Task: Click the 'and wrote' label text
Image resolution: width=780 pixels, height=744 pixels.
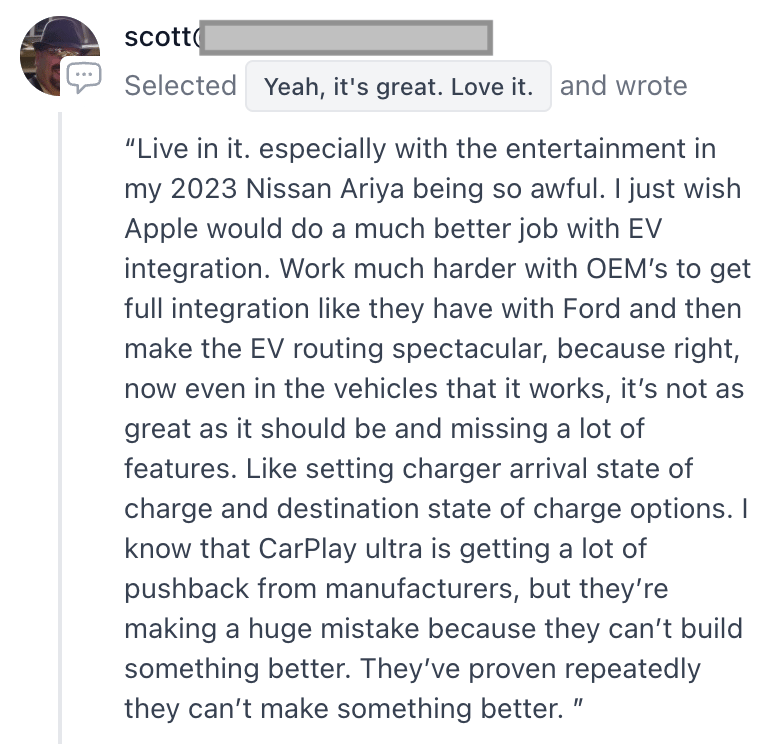Action: click(623, 86)
